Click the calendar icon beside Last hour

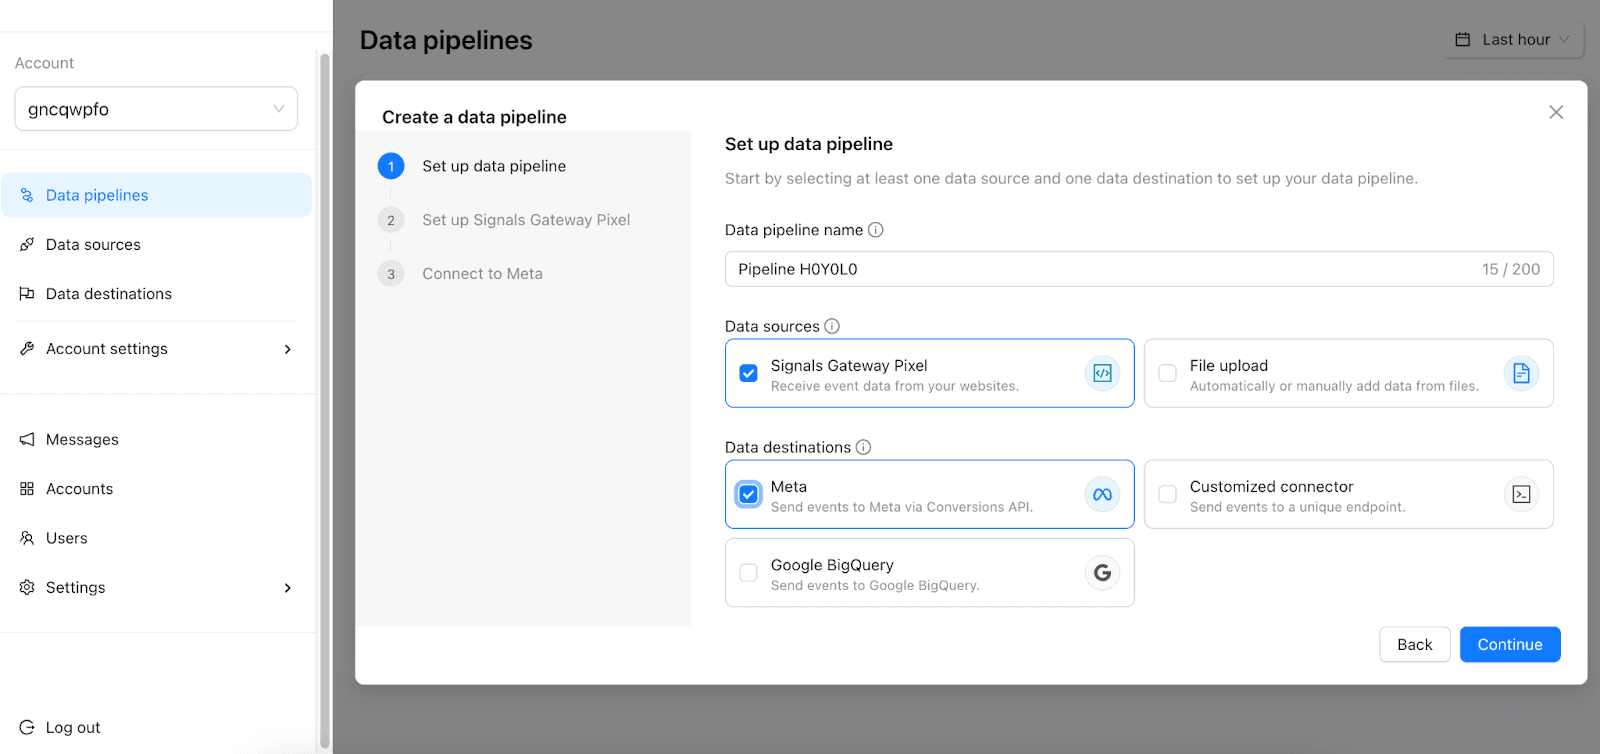pos(1463,40)
